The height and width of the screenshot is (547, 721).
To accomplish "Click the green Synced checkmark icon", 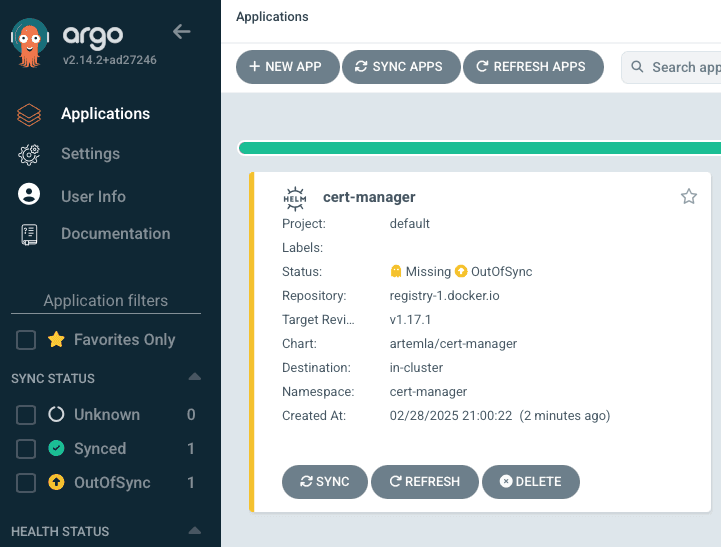I will [x=56, y=448].
